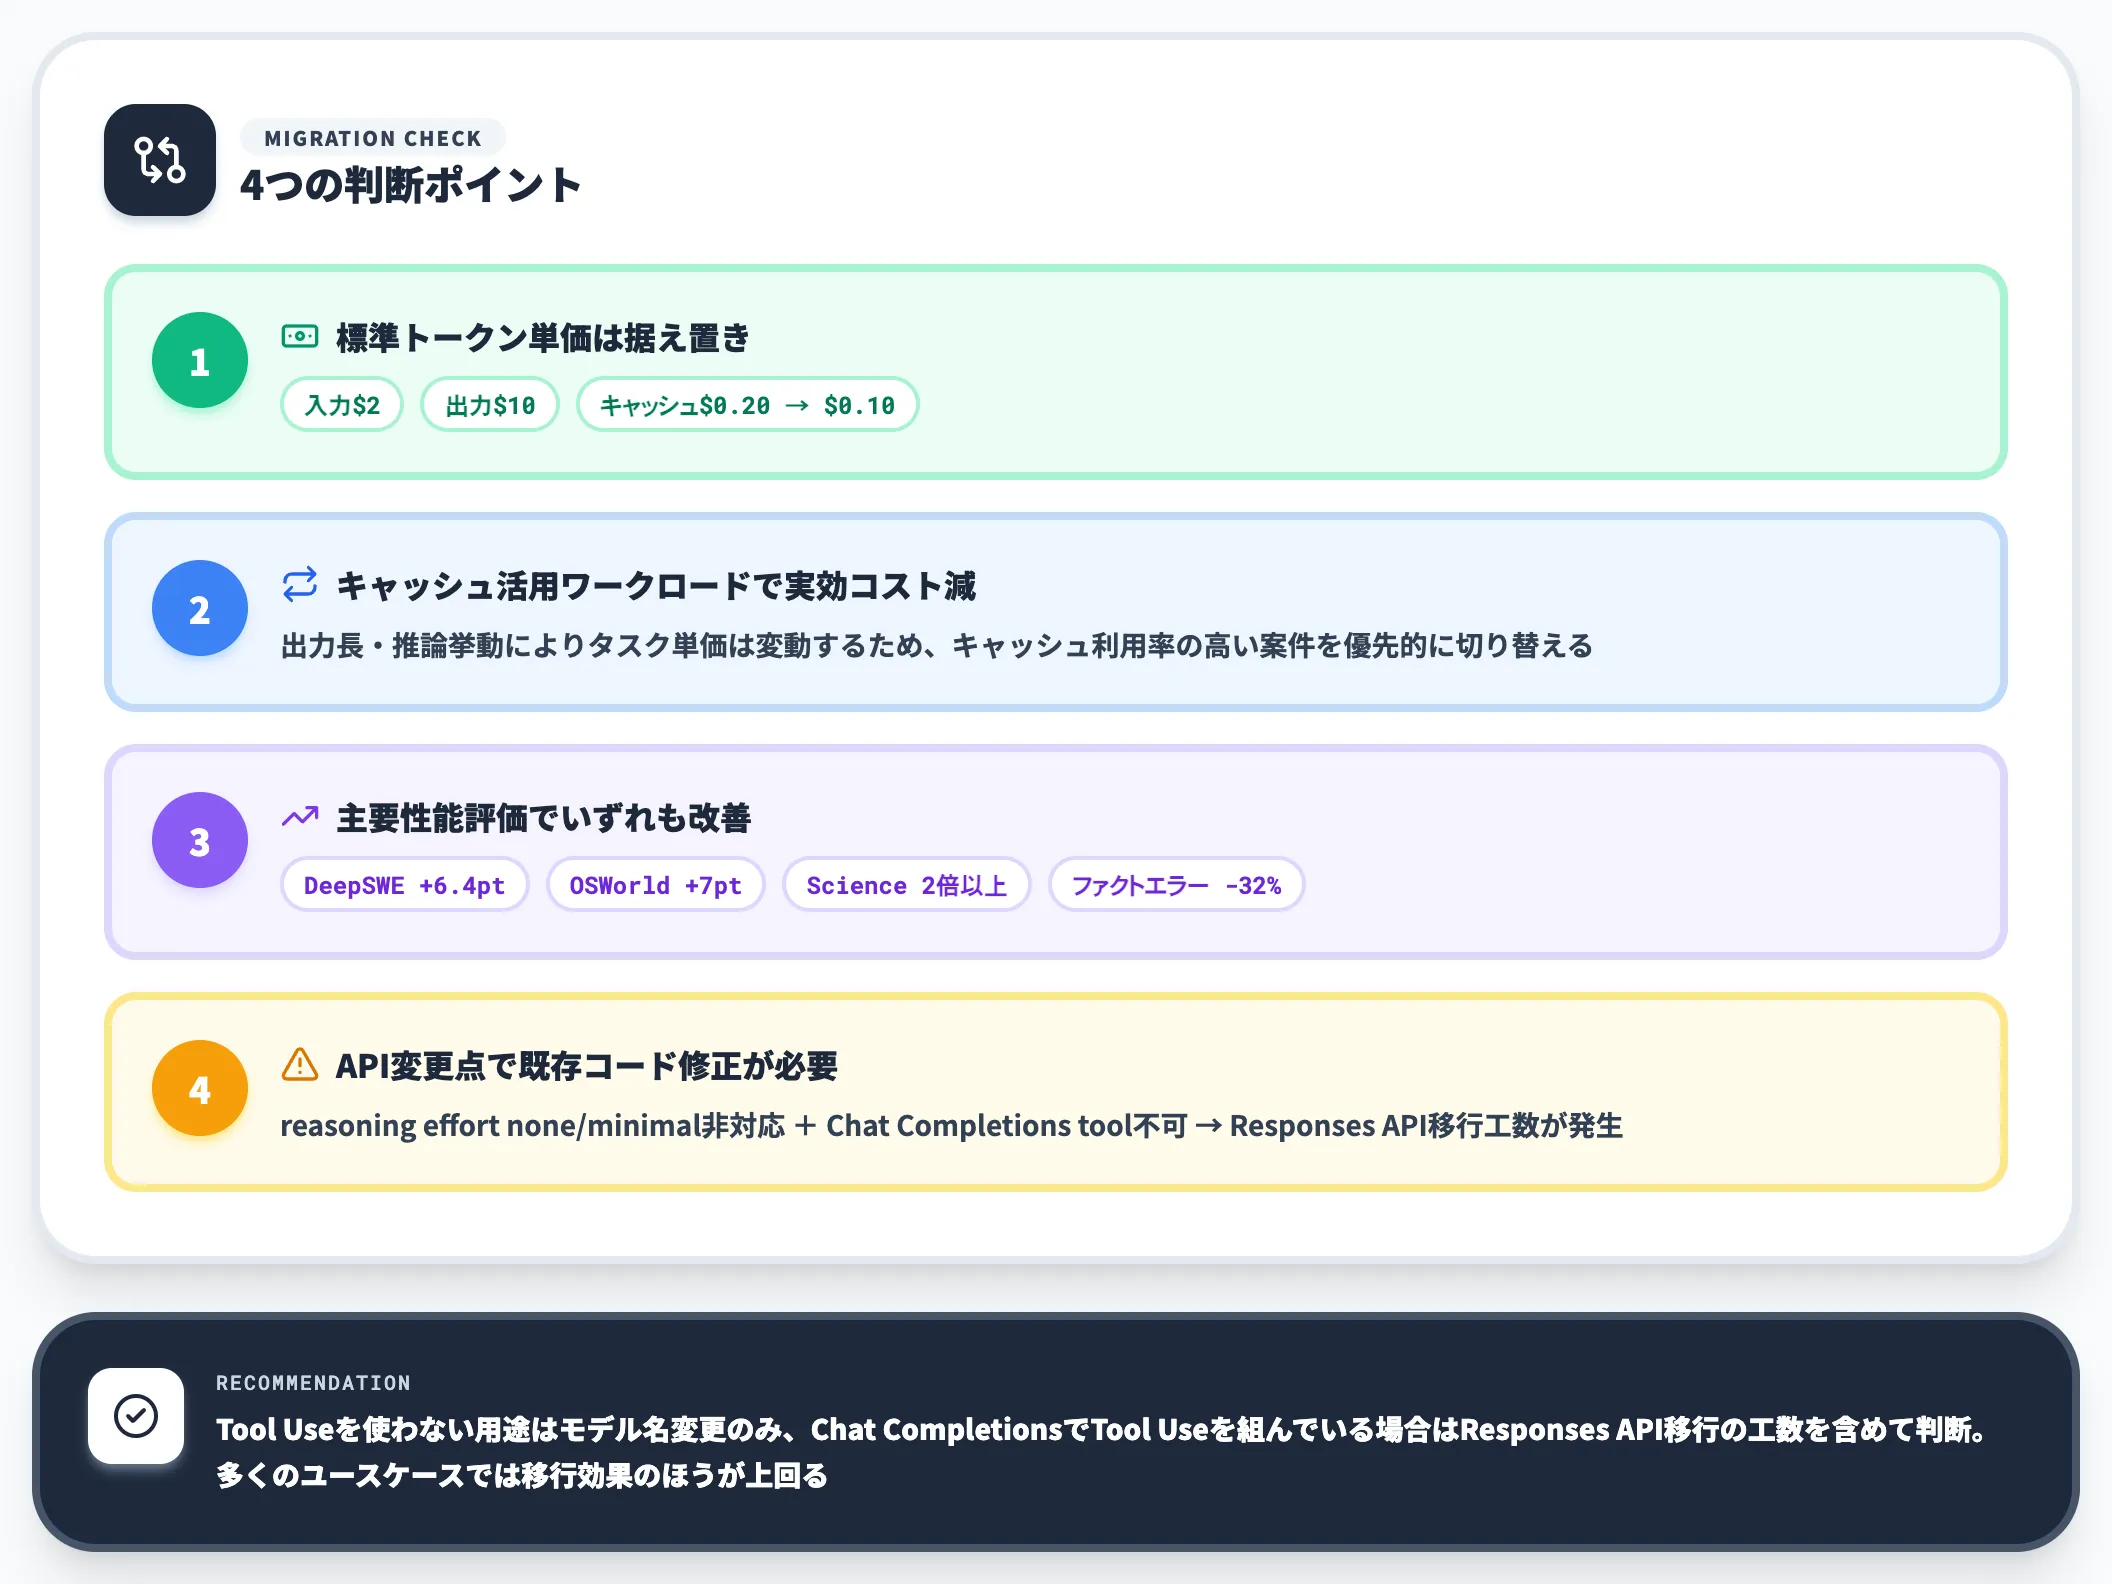Click the orange number 4 circle
This screenshot has width=2112, height=1584.
[x=200, y=1088]
